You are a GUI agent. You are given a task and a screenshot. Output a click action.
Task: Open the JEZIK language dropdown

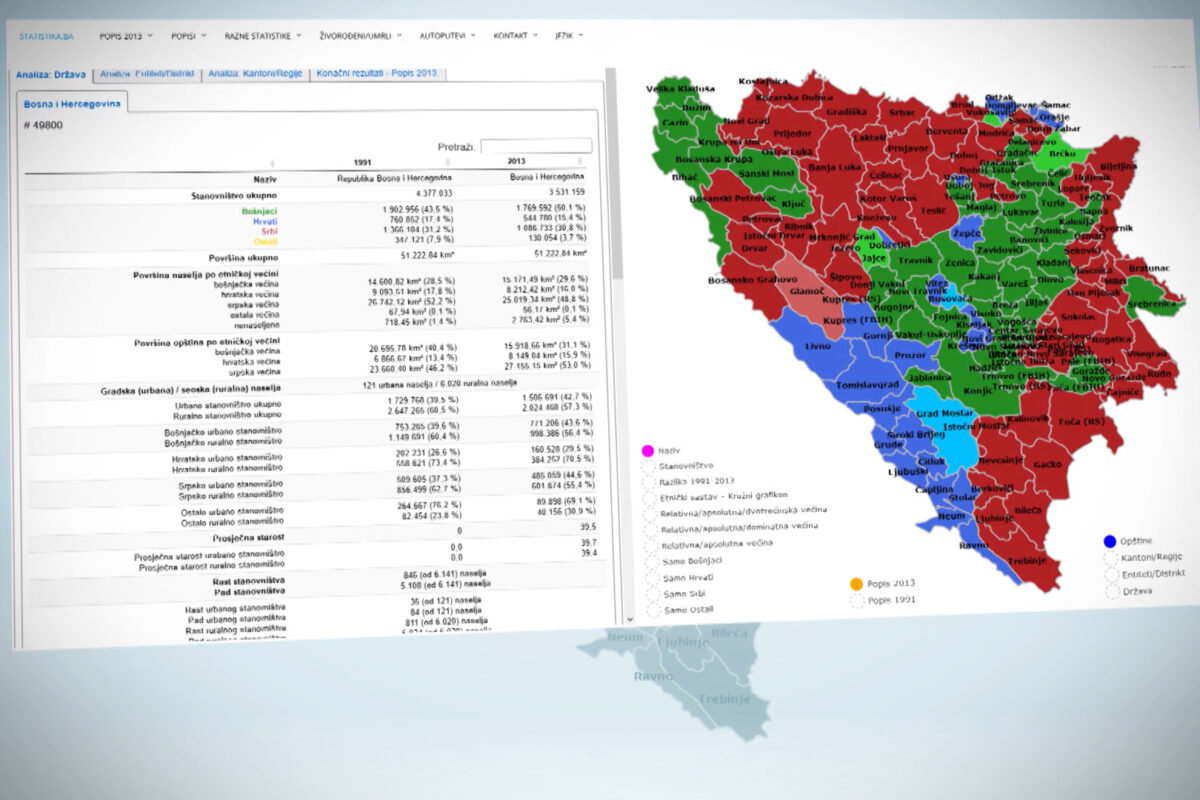tap(570, 36)
